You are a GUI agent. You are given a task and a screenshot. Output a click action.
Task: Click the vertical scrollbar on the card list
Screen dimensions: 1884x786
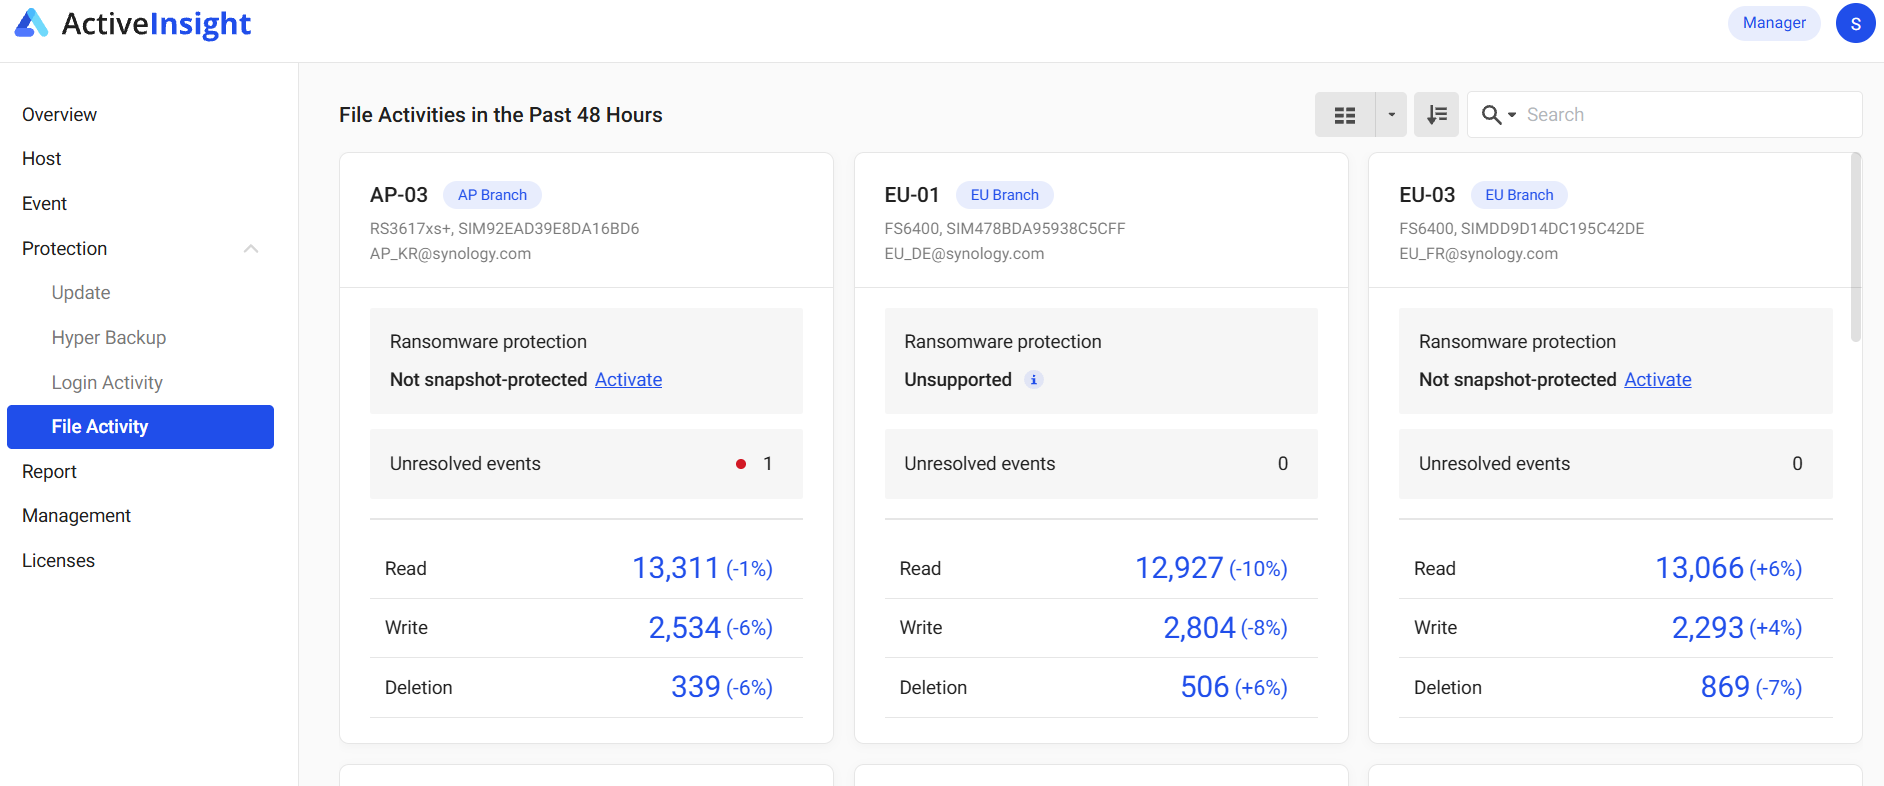click(x=1856, y=248)
